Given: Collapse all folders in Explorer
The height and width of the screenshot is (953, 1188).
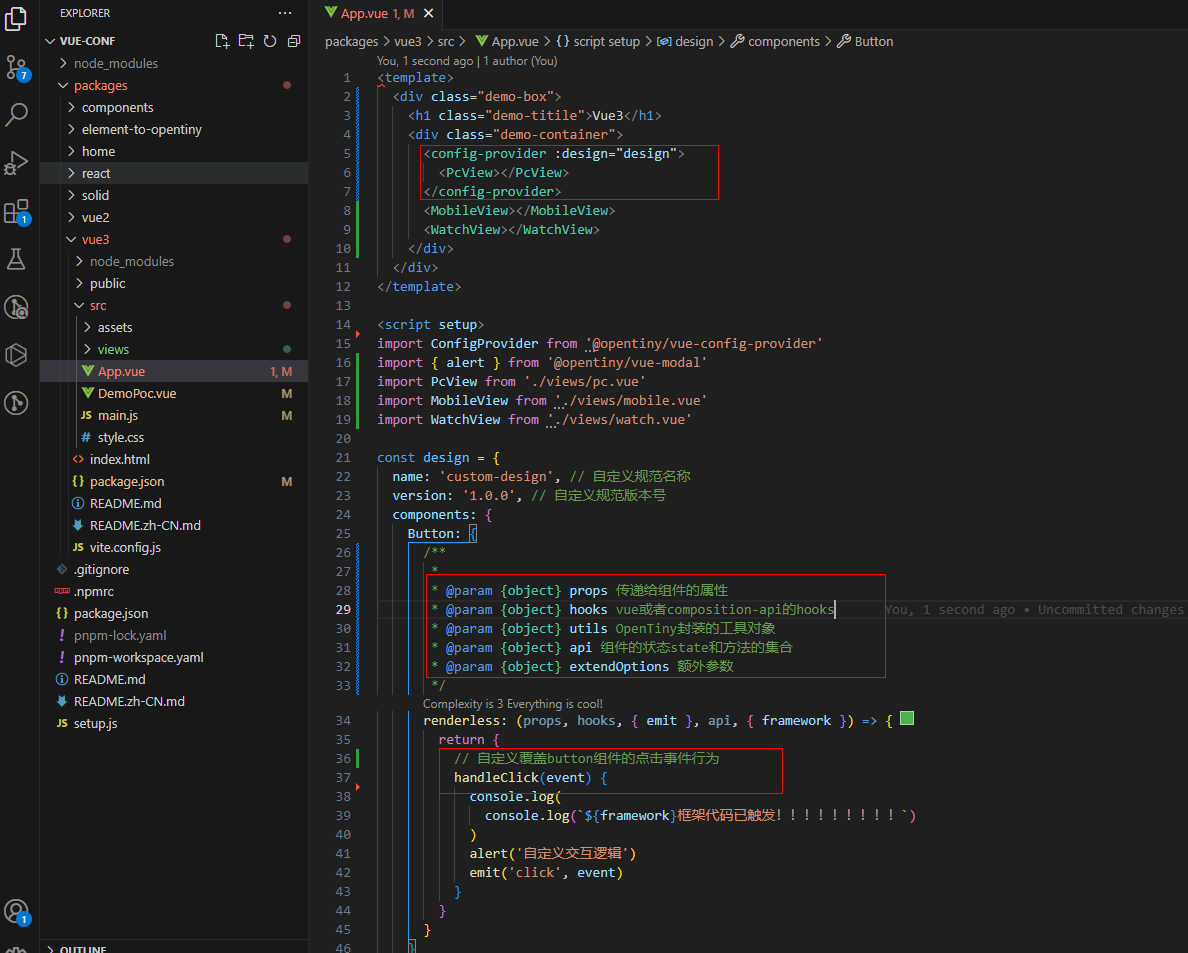Looking at the screenshot, I should [x=294, y=41].
